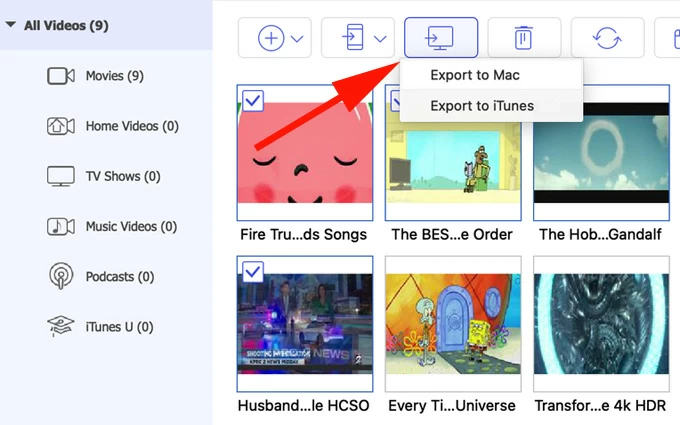This screenshot has height=425, width=680.
Task: Uncheck the Fire Tru...ds Songs video checkbox
Action: click(x=253, y=101)
